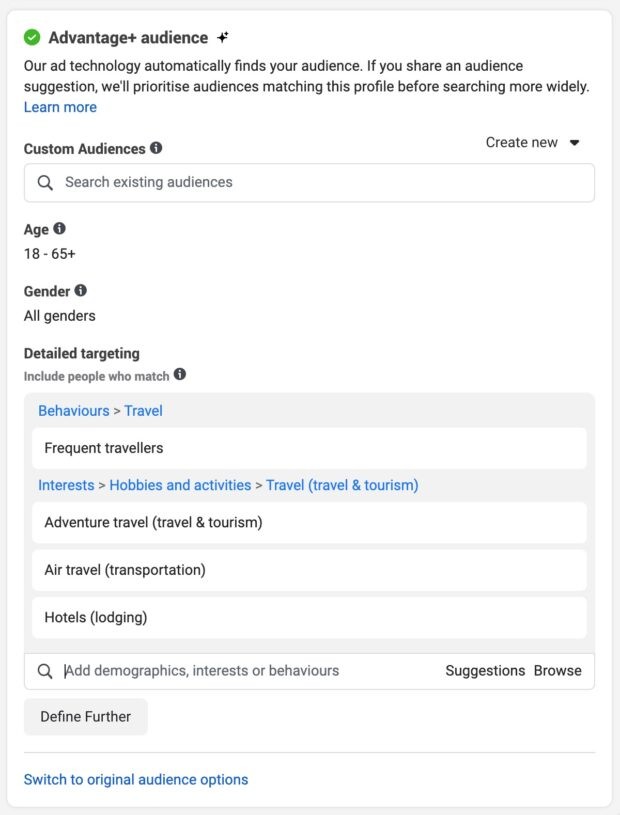Switch to original audience options

point(136,779)
